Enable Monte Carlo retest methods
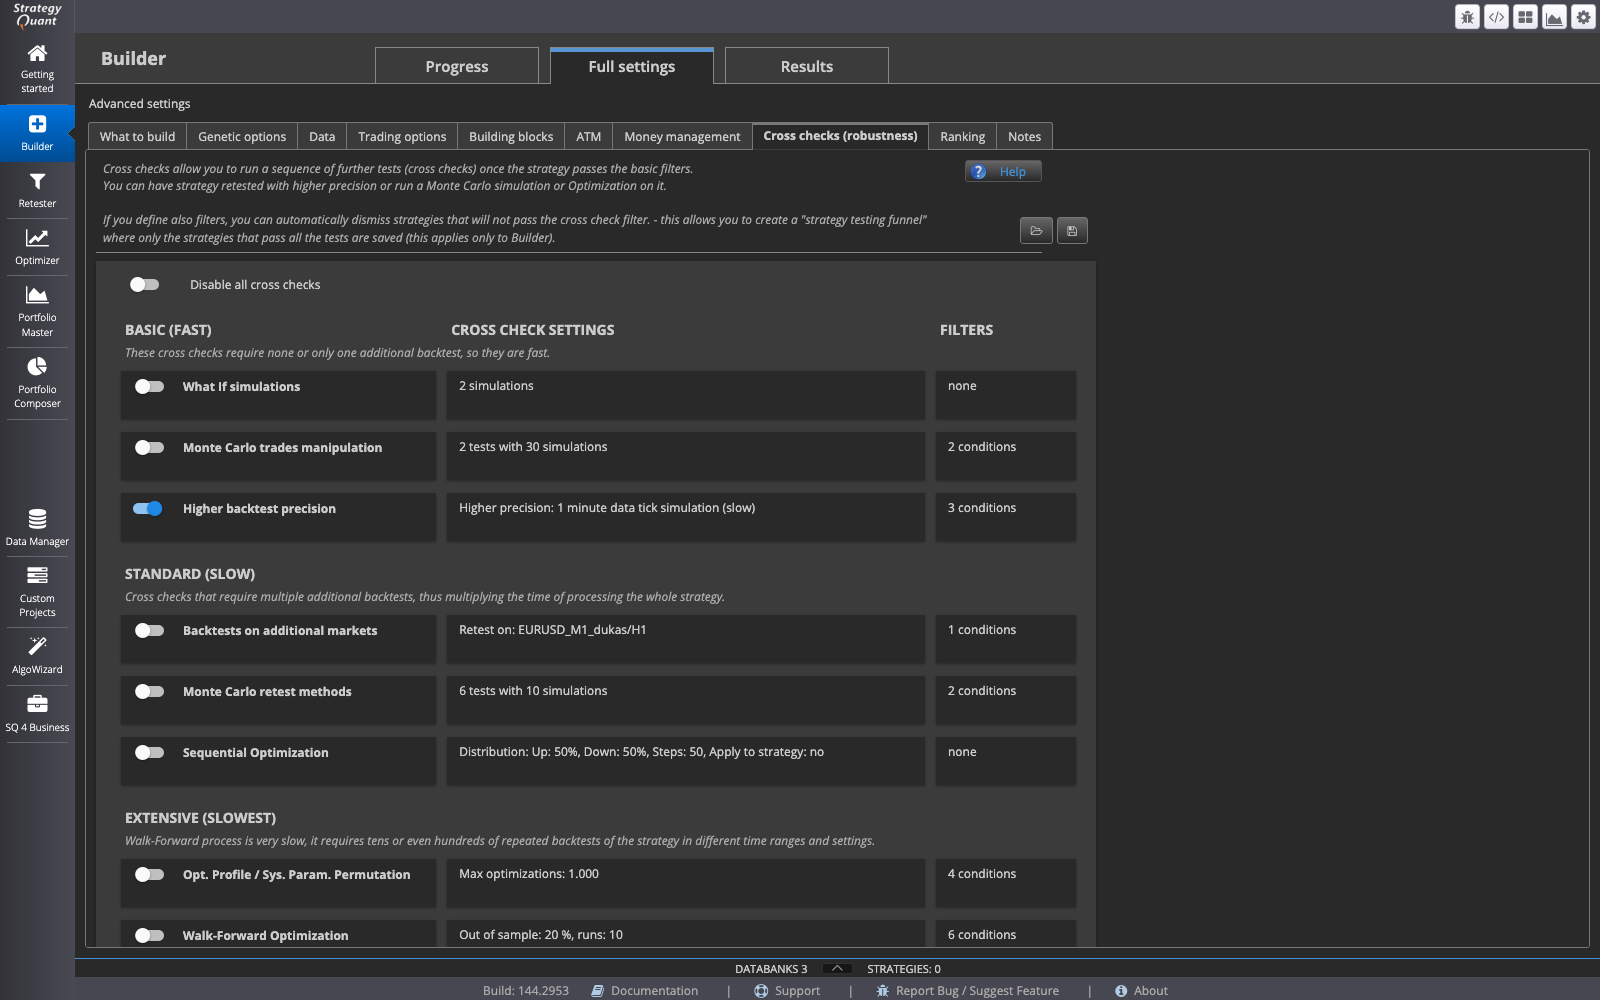 point(149,691)
